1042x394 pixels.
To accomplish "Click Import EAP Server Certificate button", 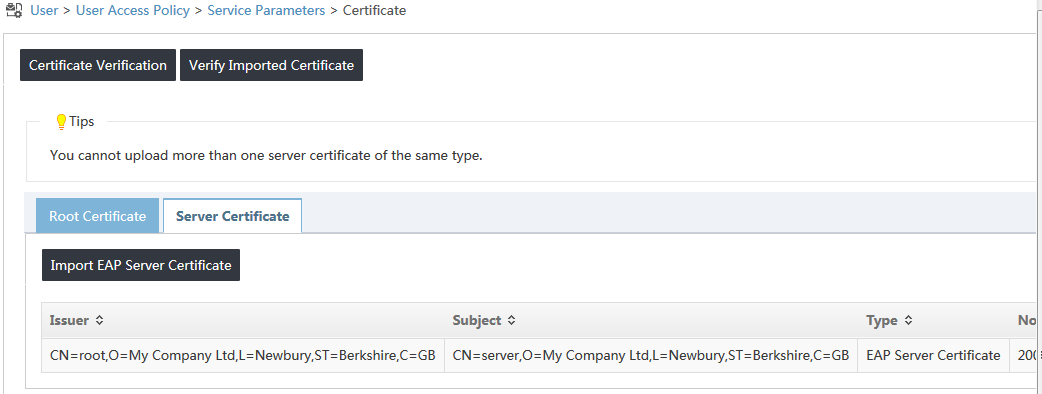I will pyautogui.click(x=141, y=265).
